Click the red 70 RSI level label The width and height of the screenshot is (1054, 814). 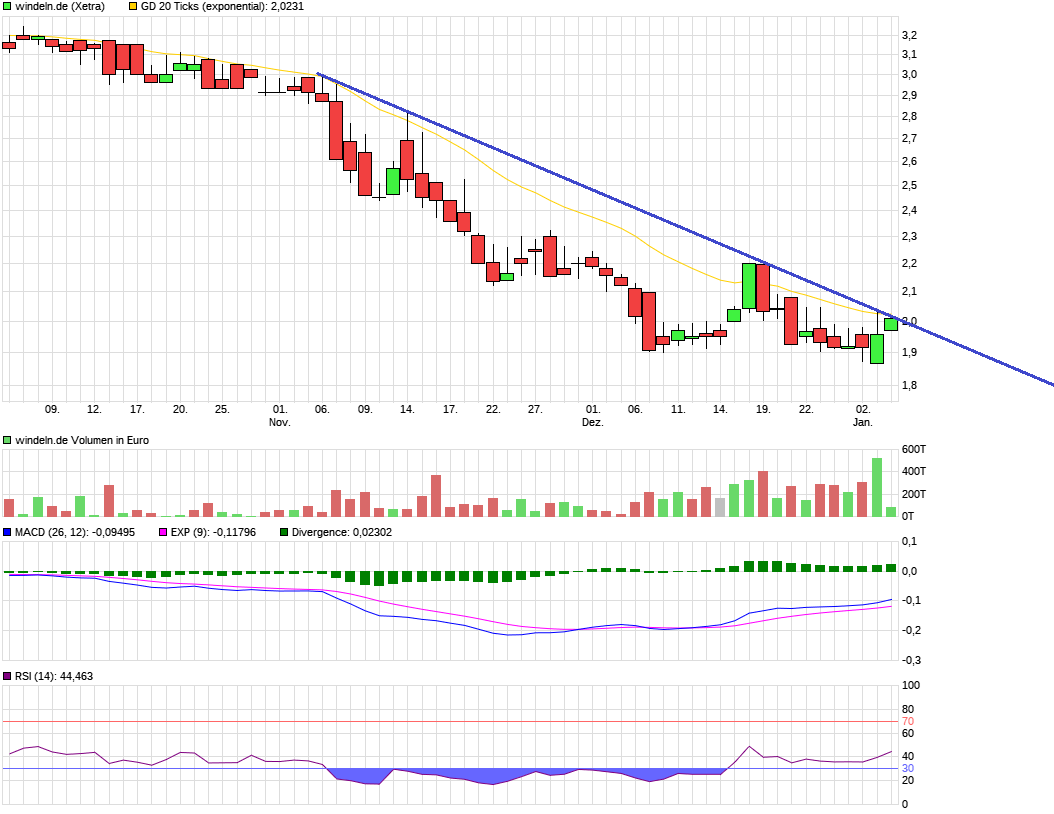(x=908, y=721)
